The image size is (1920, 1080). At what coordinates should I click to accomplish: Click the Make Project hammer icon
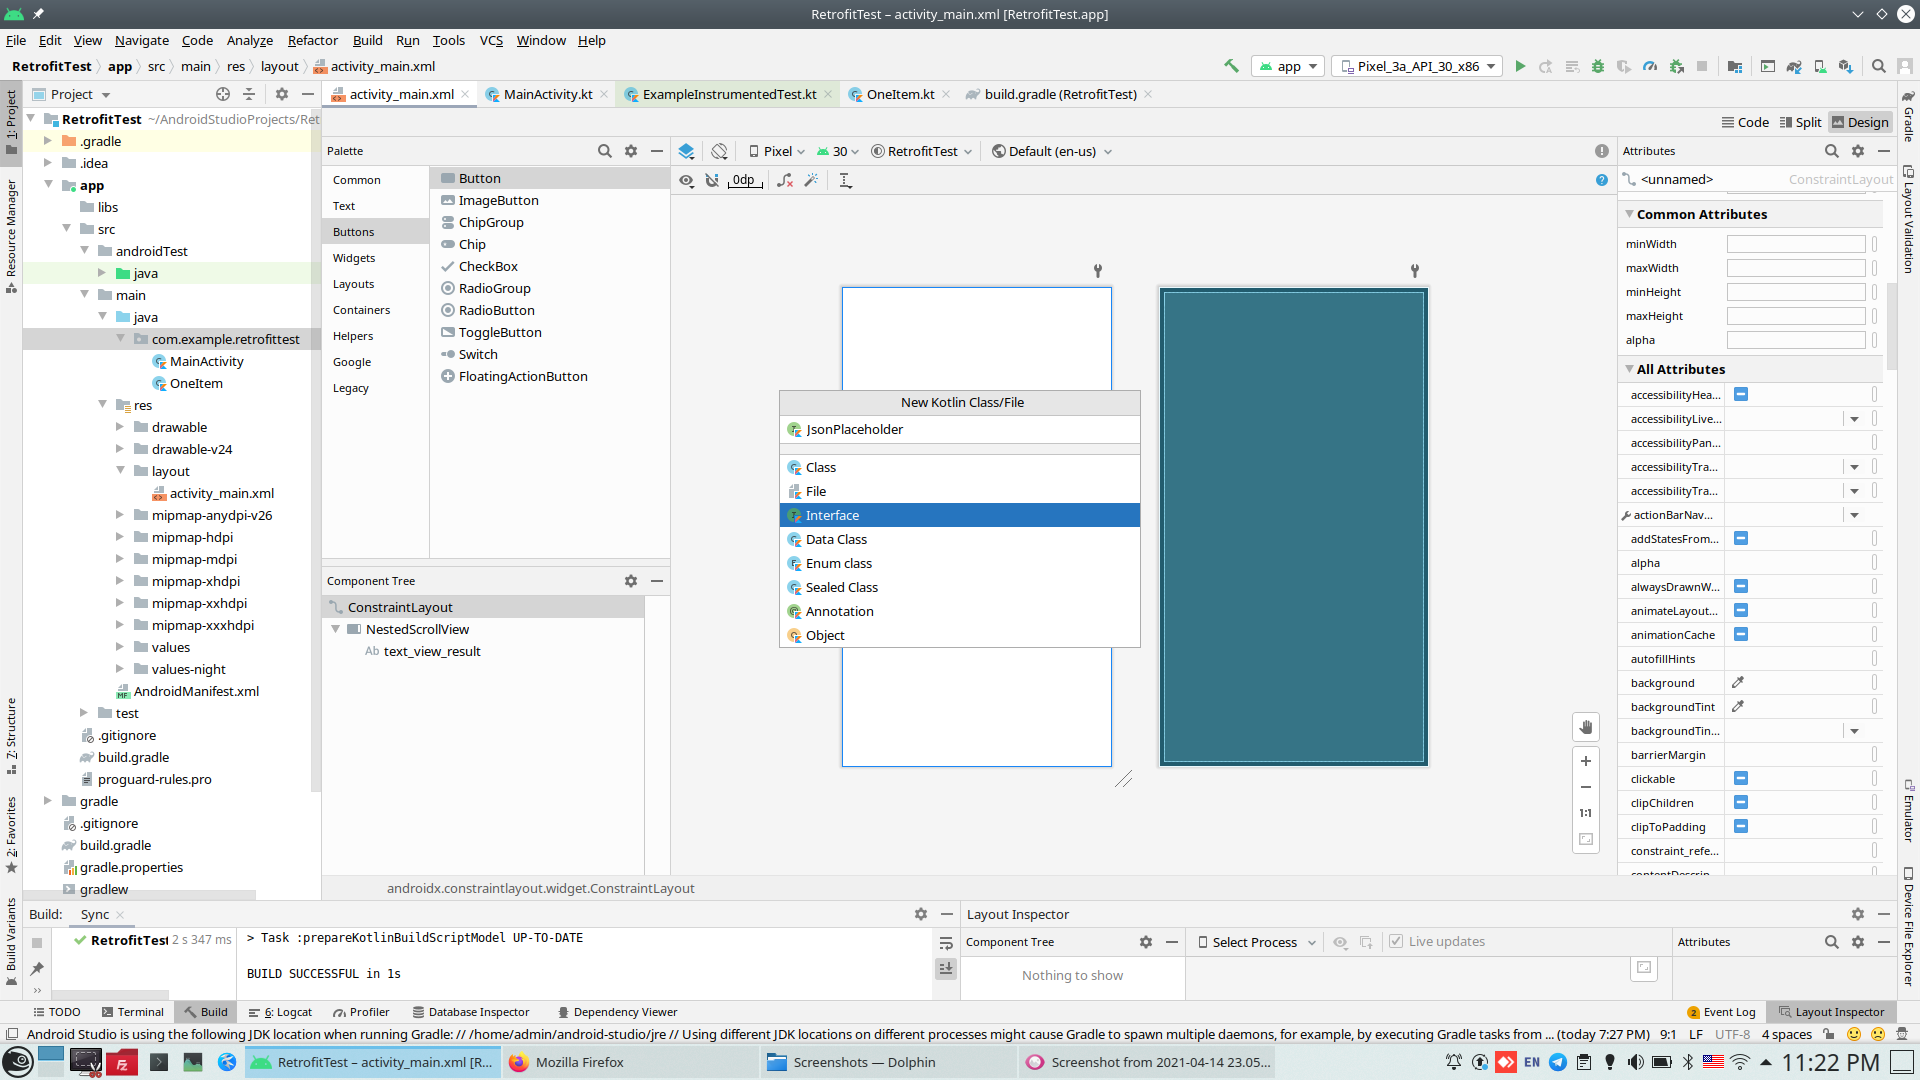pyautogui.click(x=1231, y=66)
